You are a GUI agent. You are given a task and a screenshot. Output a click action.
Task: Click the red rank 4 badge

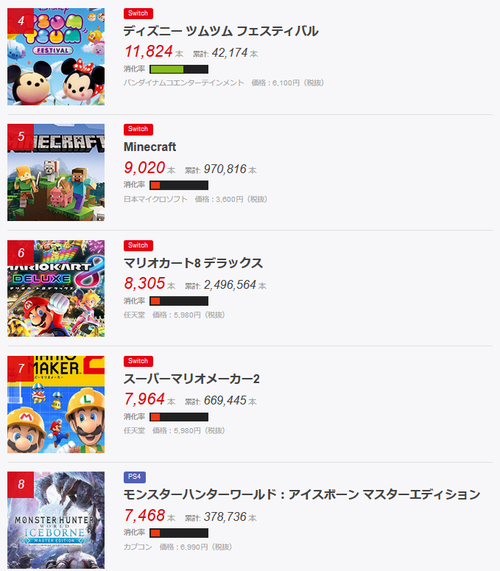(x=21, y=21)
